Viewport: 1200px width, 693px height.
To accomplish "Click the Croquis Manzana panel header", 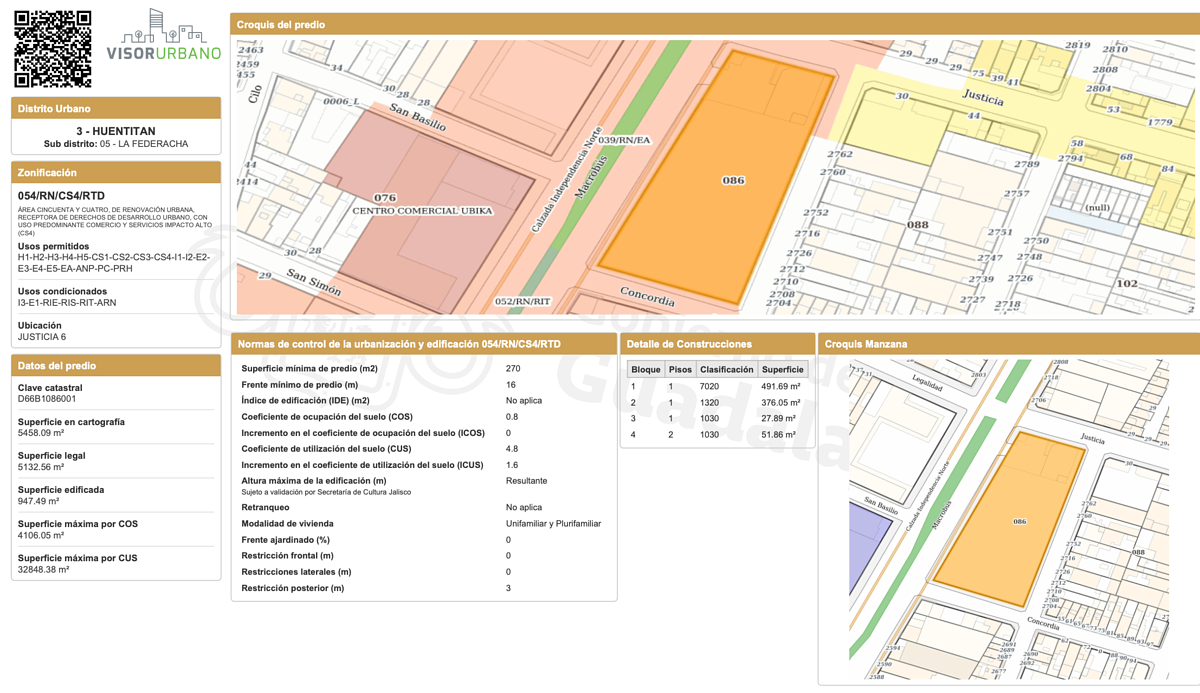I will click(x=1008, y=344).
